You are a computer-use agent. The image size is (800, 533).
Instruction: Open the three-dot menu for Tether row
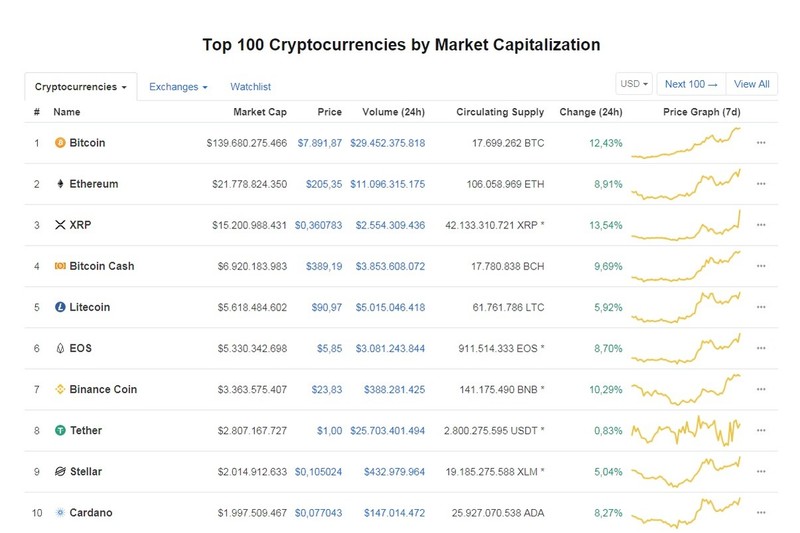point(761,430)
